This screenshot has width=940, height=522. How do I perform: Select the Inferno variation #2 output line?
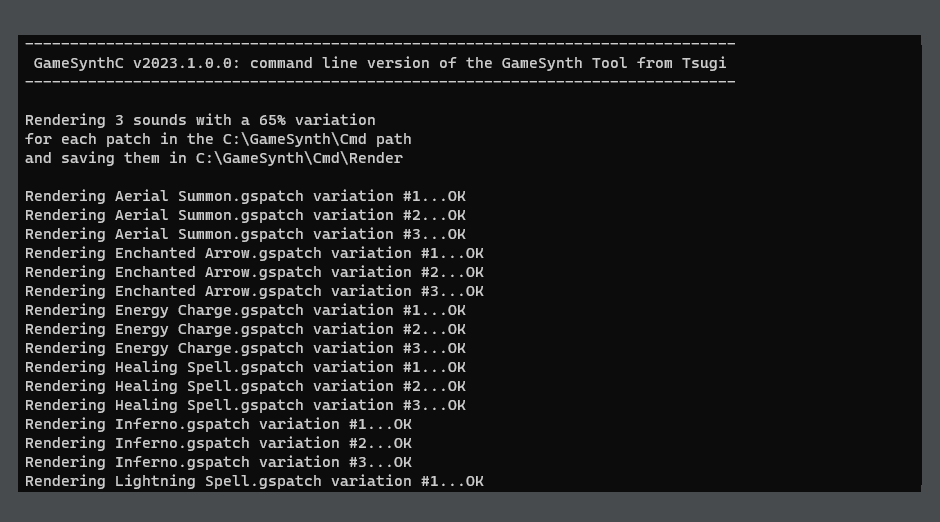(218, 443)
